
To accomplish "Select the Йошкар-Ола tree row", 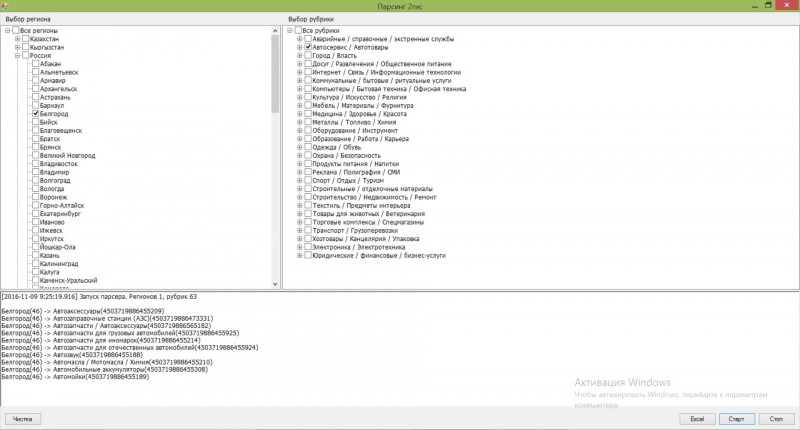I will (57, 247).
